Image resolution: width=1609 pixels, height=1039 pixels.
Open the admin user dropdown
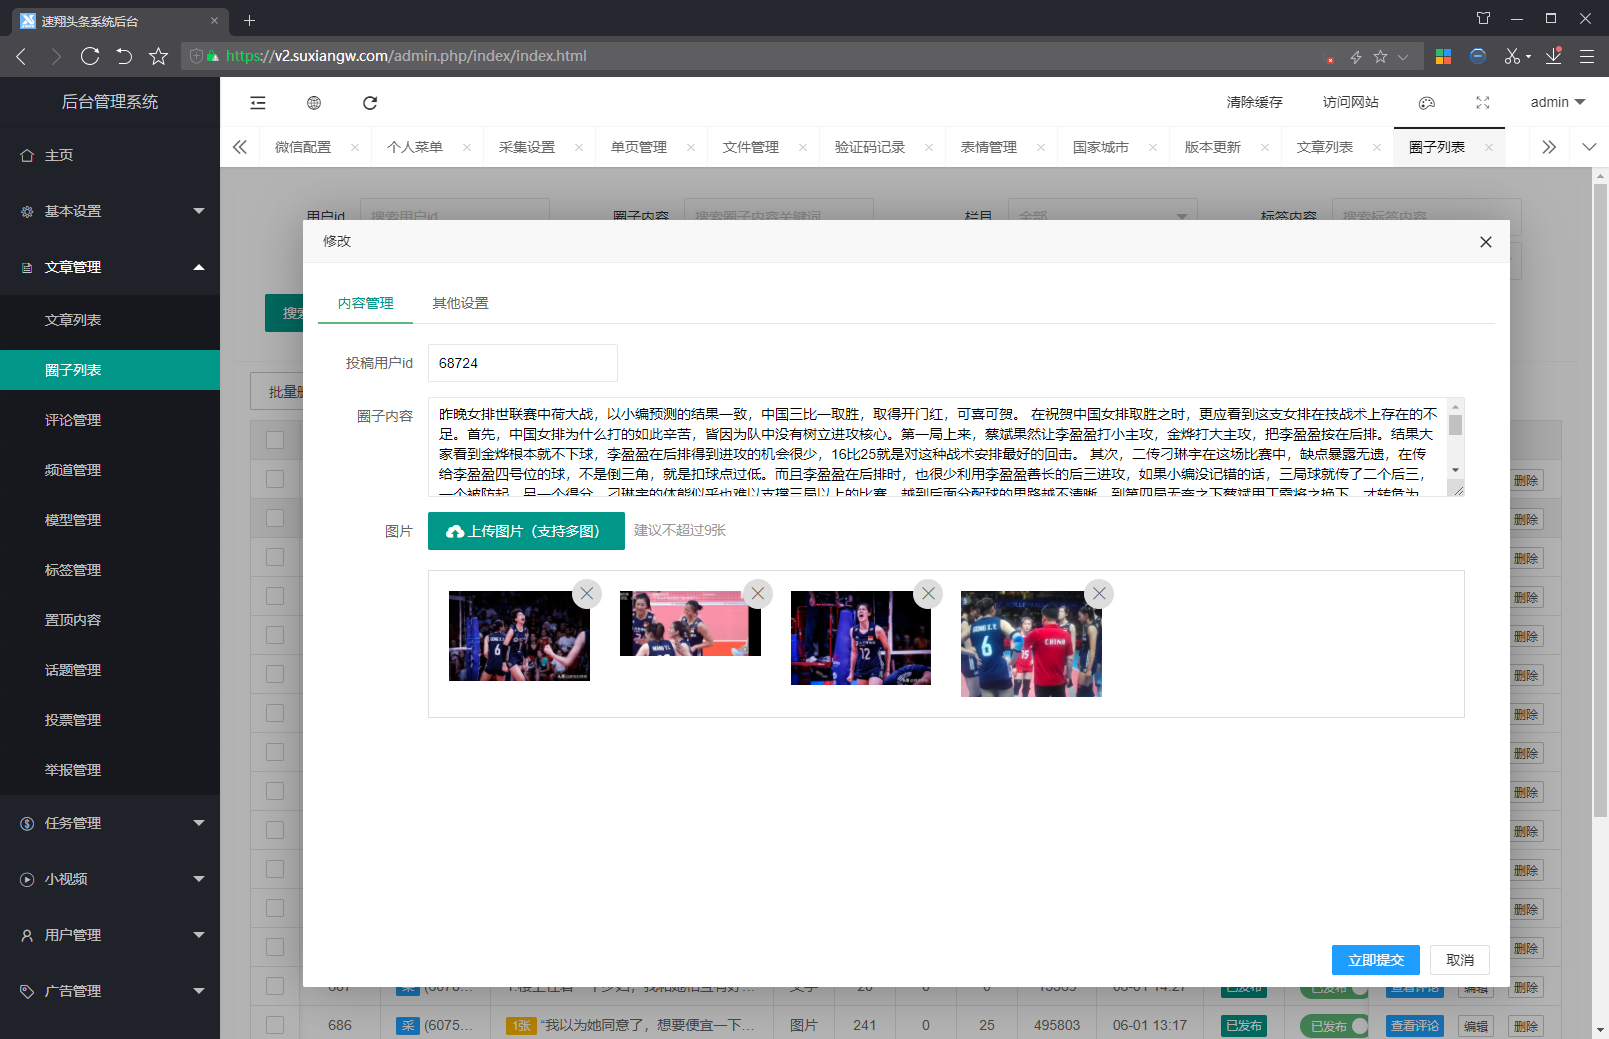point(1558,102)
